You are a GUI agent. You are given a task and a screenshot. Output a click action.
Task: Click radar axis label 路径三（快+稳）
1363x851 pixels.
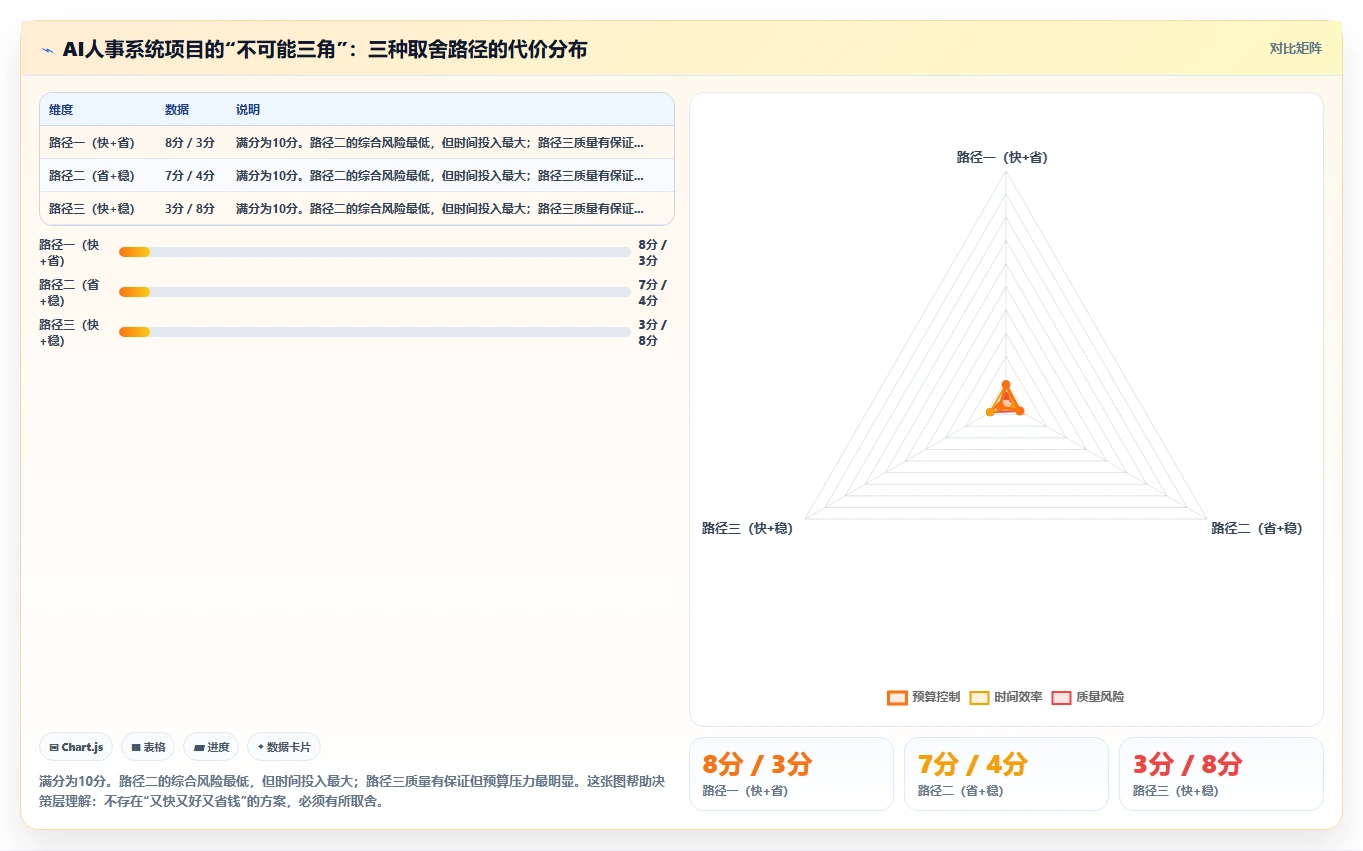coord(747,528)
